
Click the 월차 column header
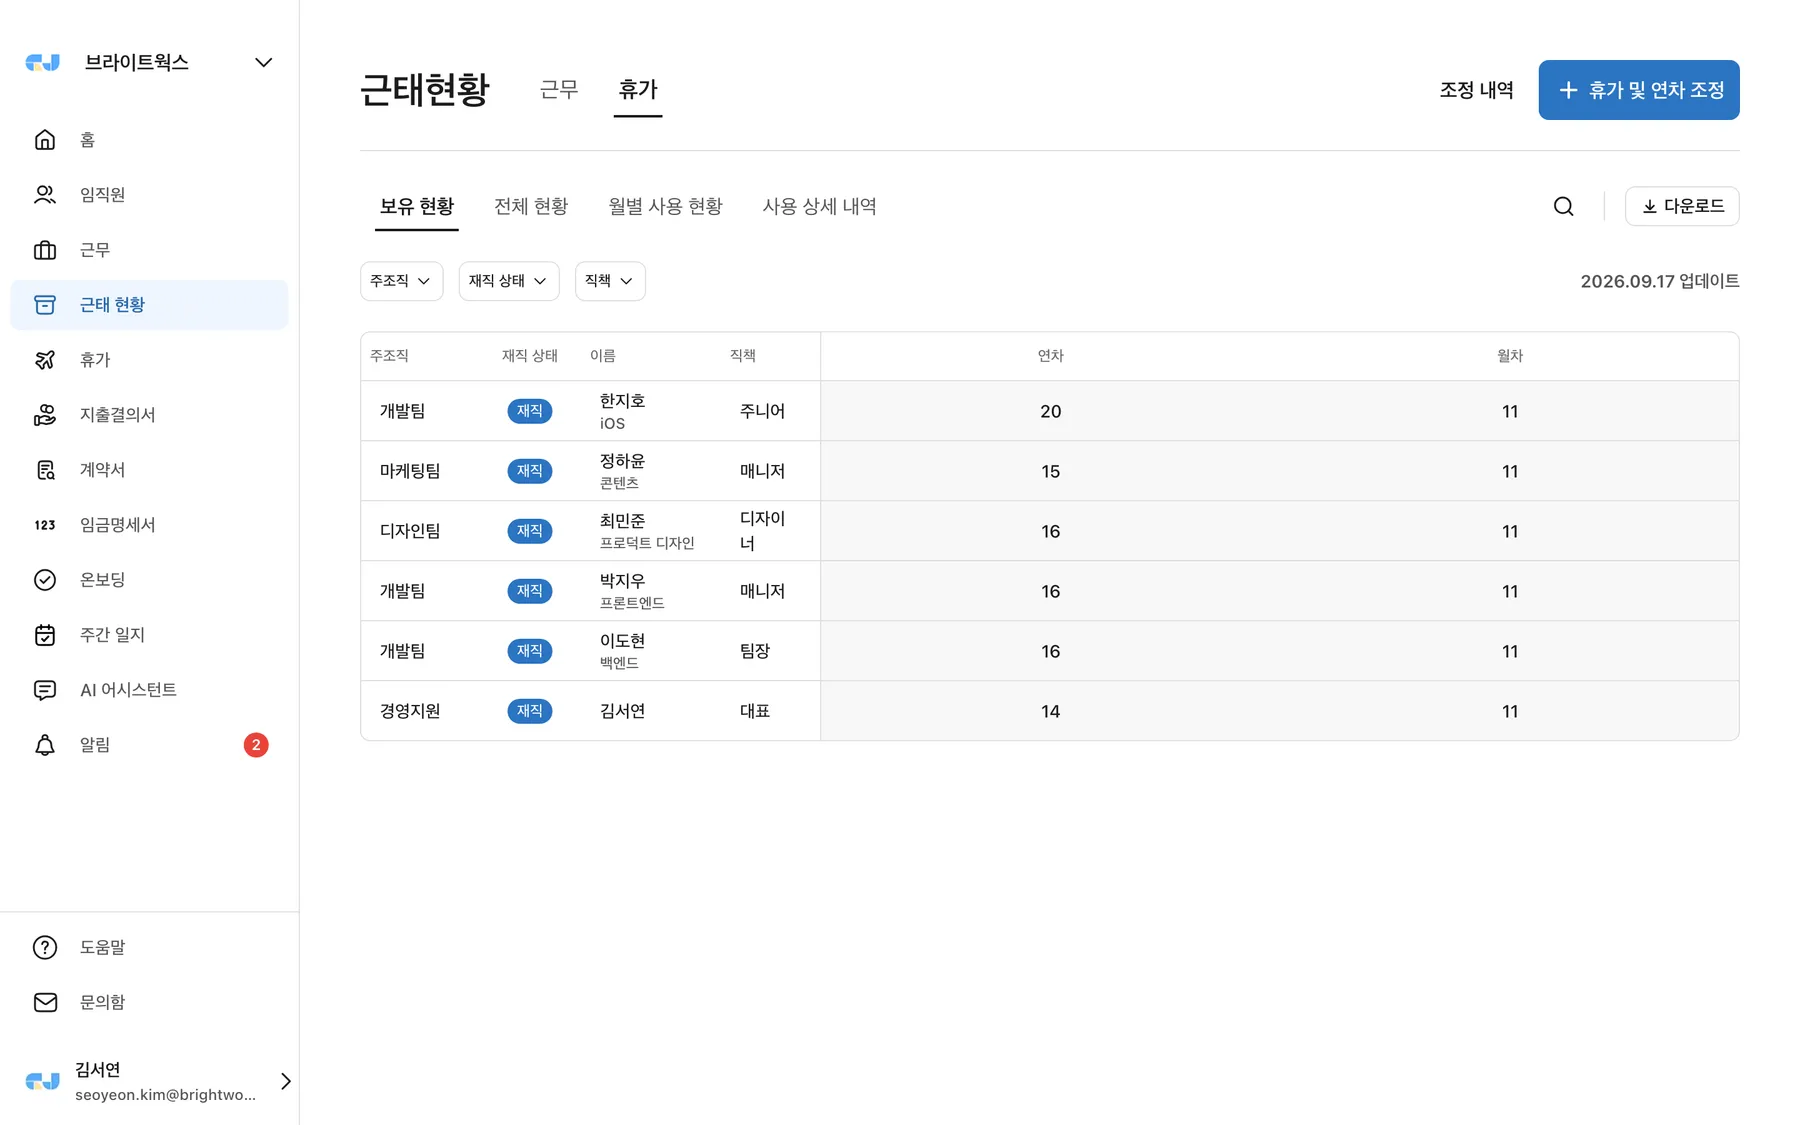[x=1510, y=356]
